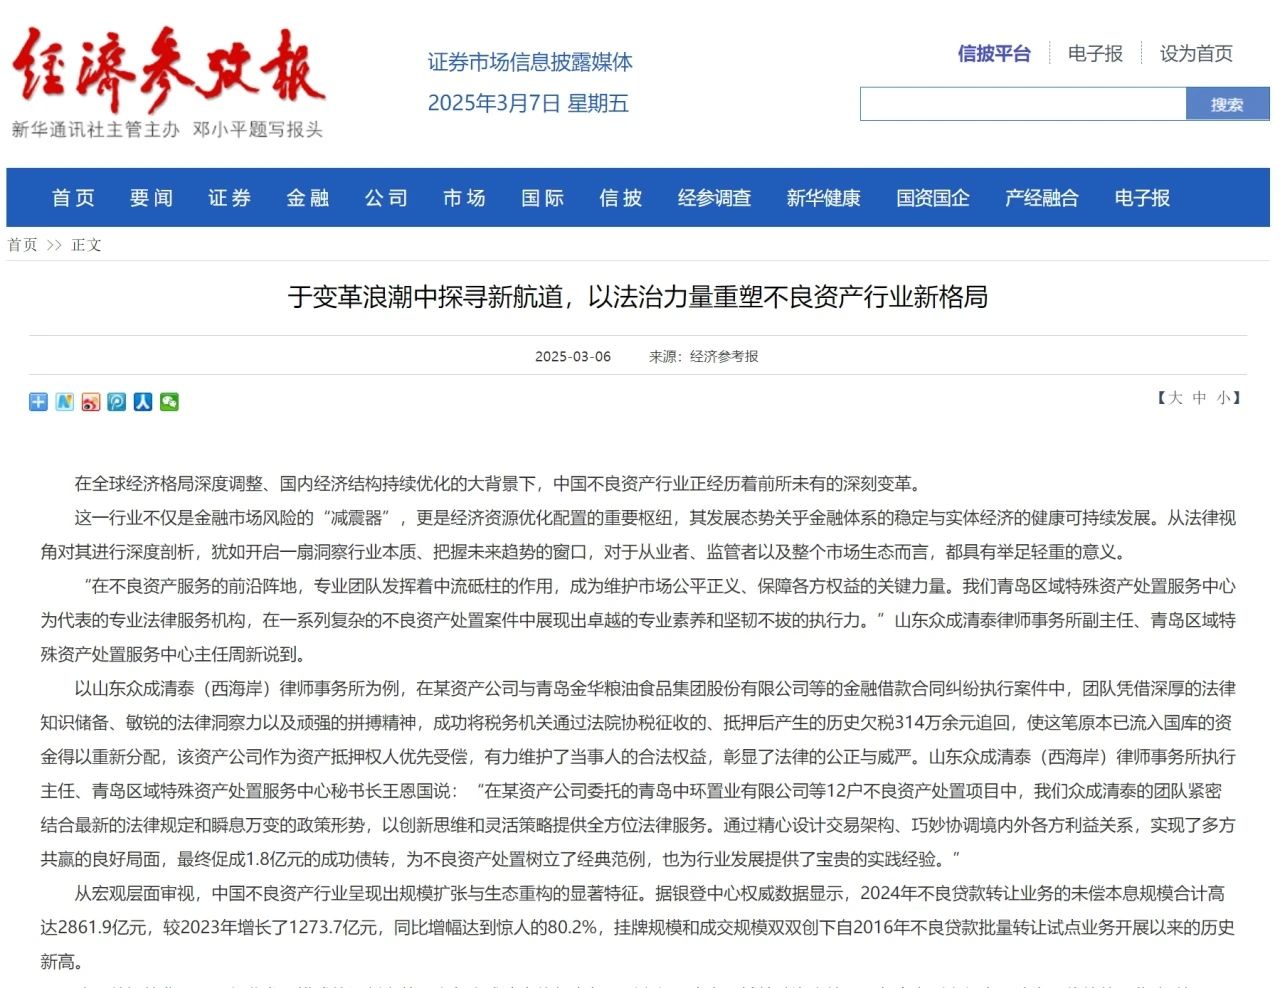
Task: Click 设为首页 link at top
Action: click(x=1196, y=54)
